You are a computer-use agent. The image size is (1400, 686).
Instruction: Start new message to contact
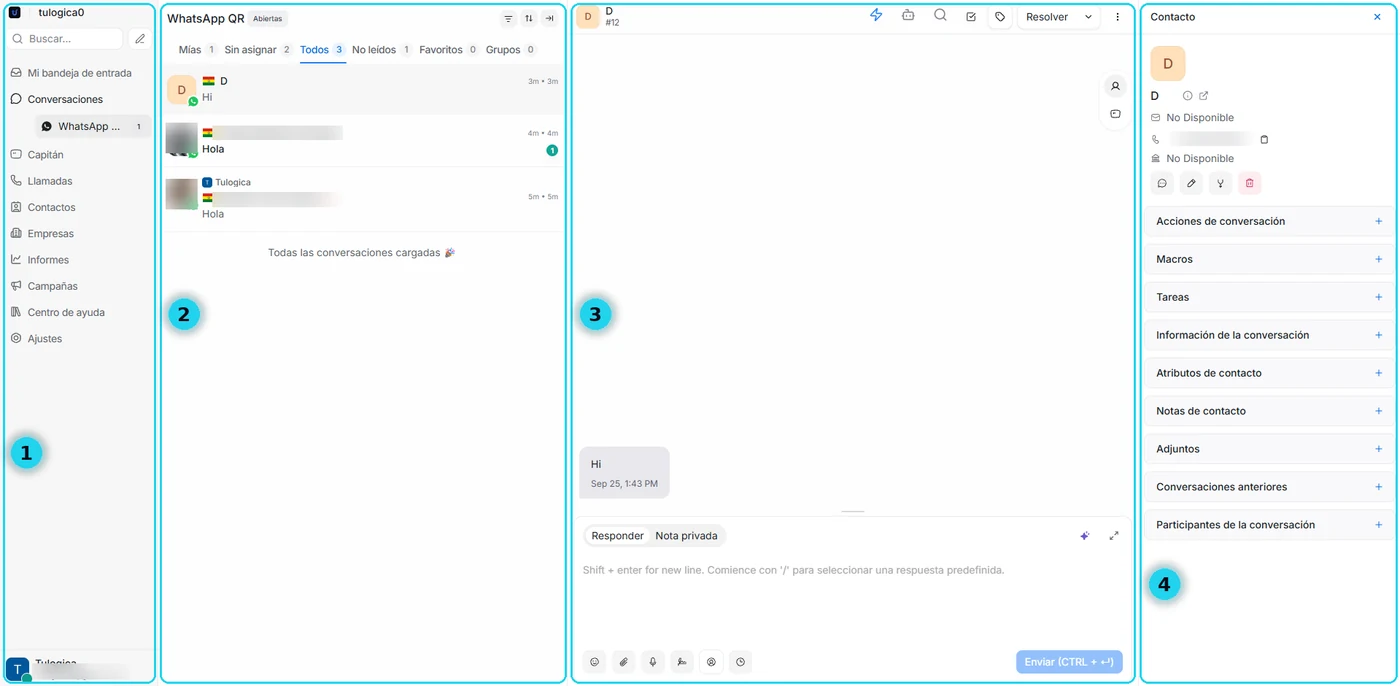pyautogui.click(x=1162, y=183)
